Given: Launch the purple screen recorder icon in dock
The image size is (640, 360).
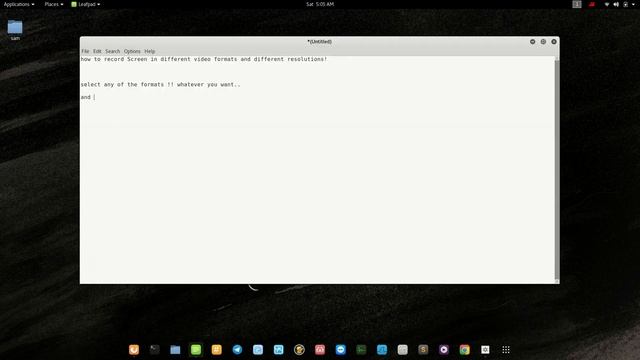Looking at the screenshot, I should [444, 349].
